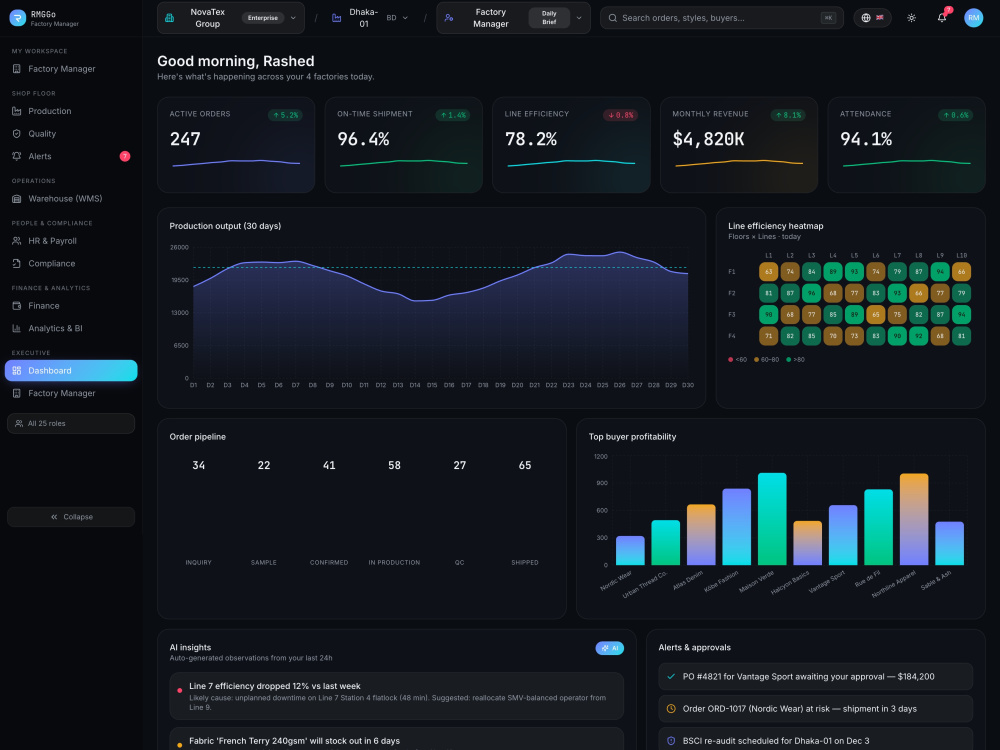Focus the search orders input field
The width and height of the screenshot is (1000, 750).
[x=721, y=18]
